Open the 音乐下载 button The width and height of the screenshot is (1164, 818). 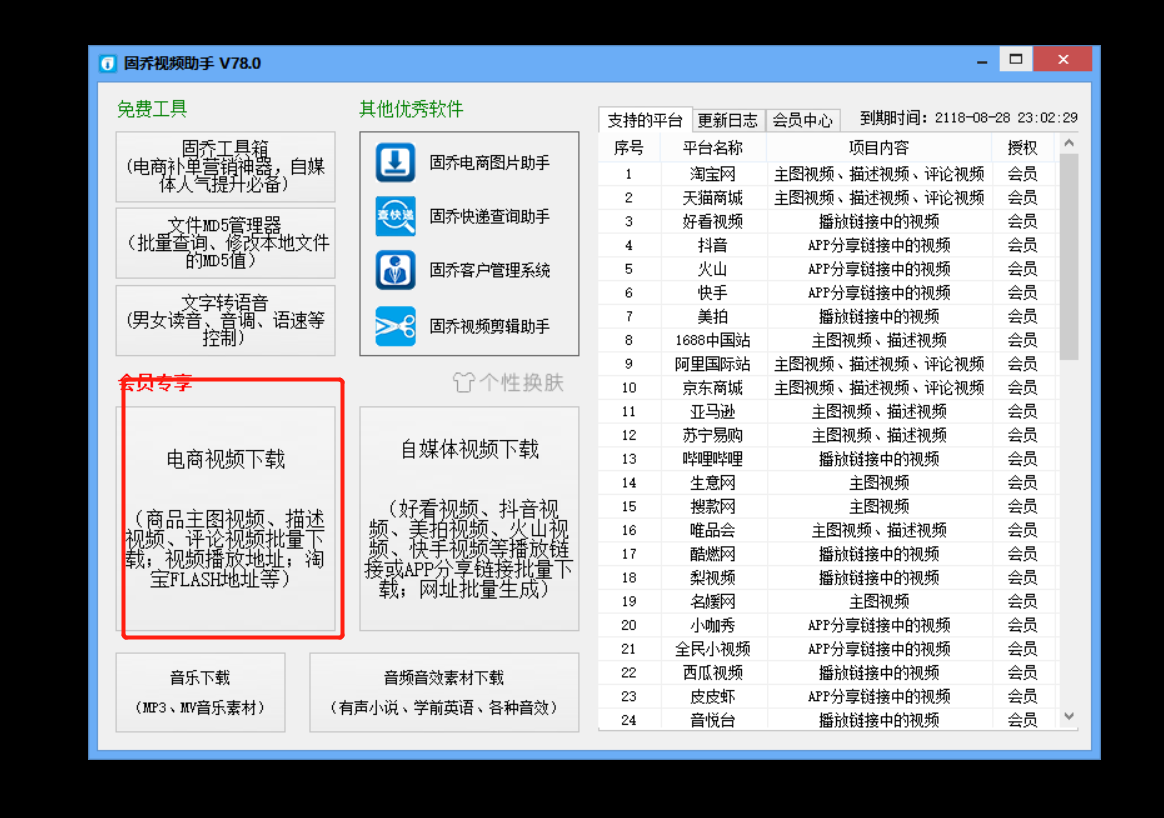200,693
